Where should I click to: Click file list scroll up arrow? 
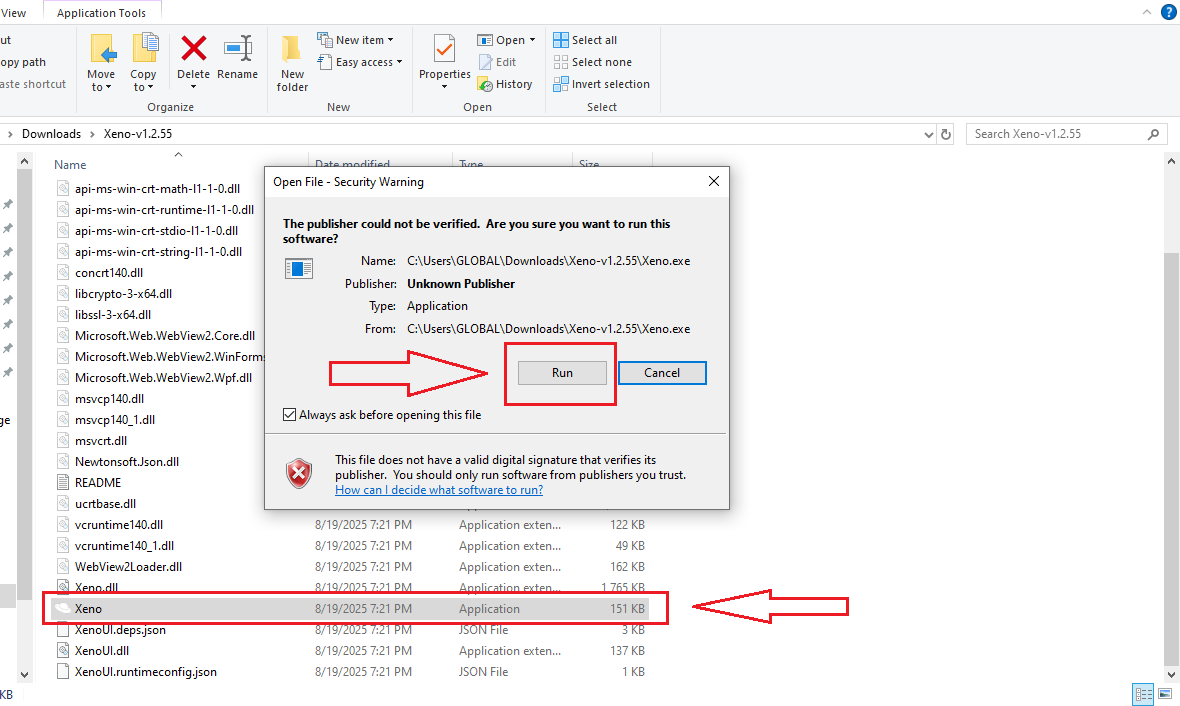pyautogui.click(x=1171, y=161)
